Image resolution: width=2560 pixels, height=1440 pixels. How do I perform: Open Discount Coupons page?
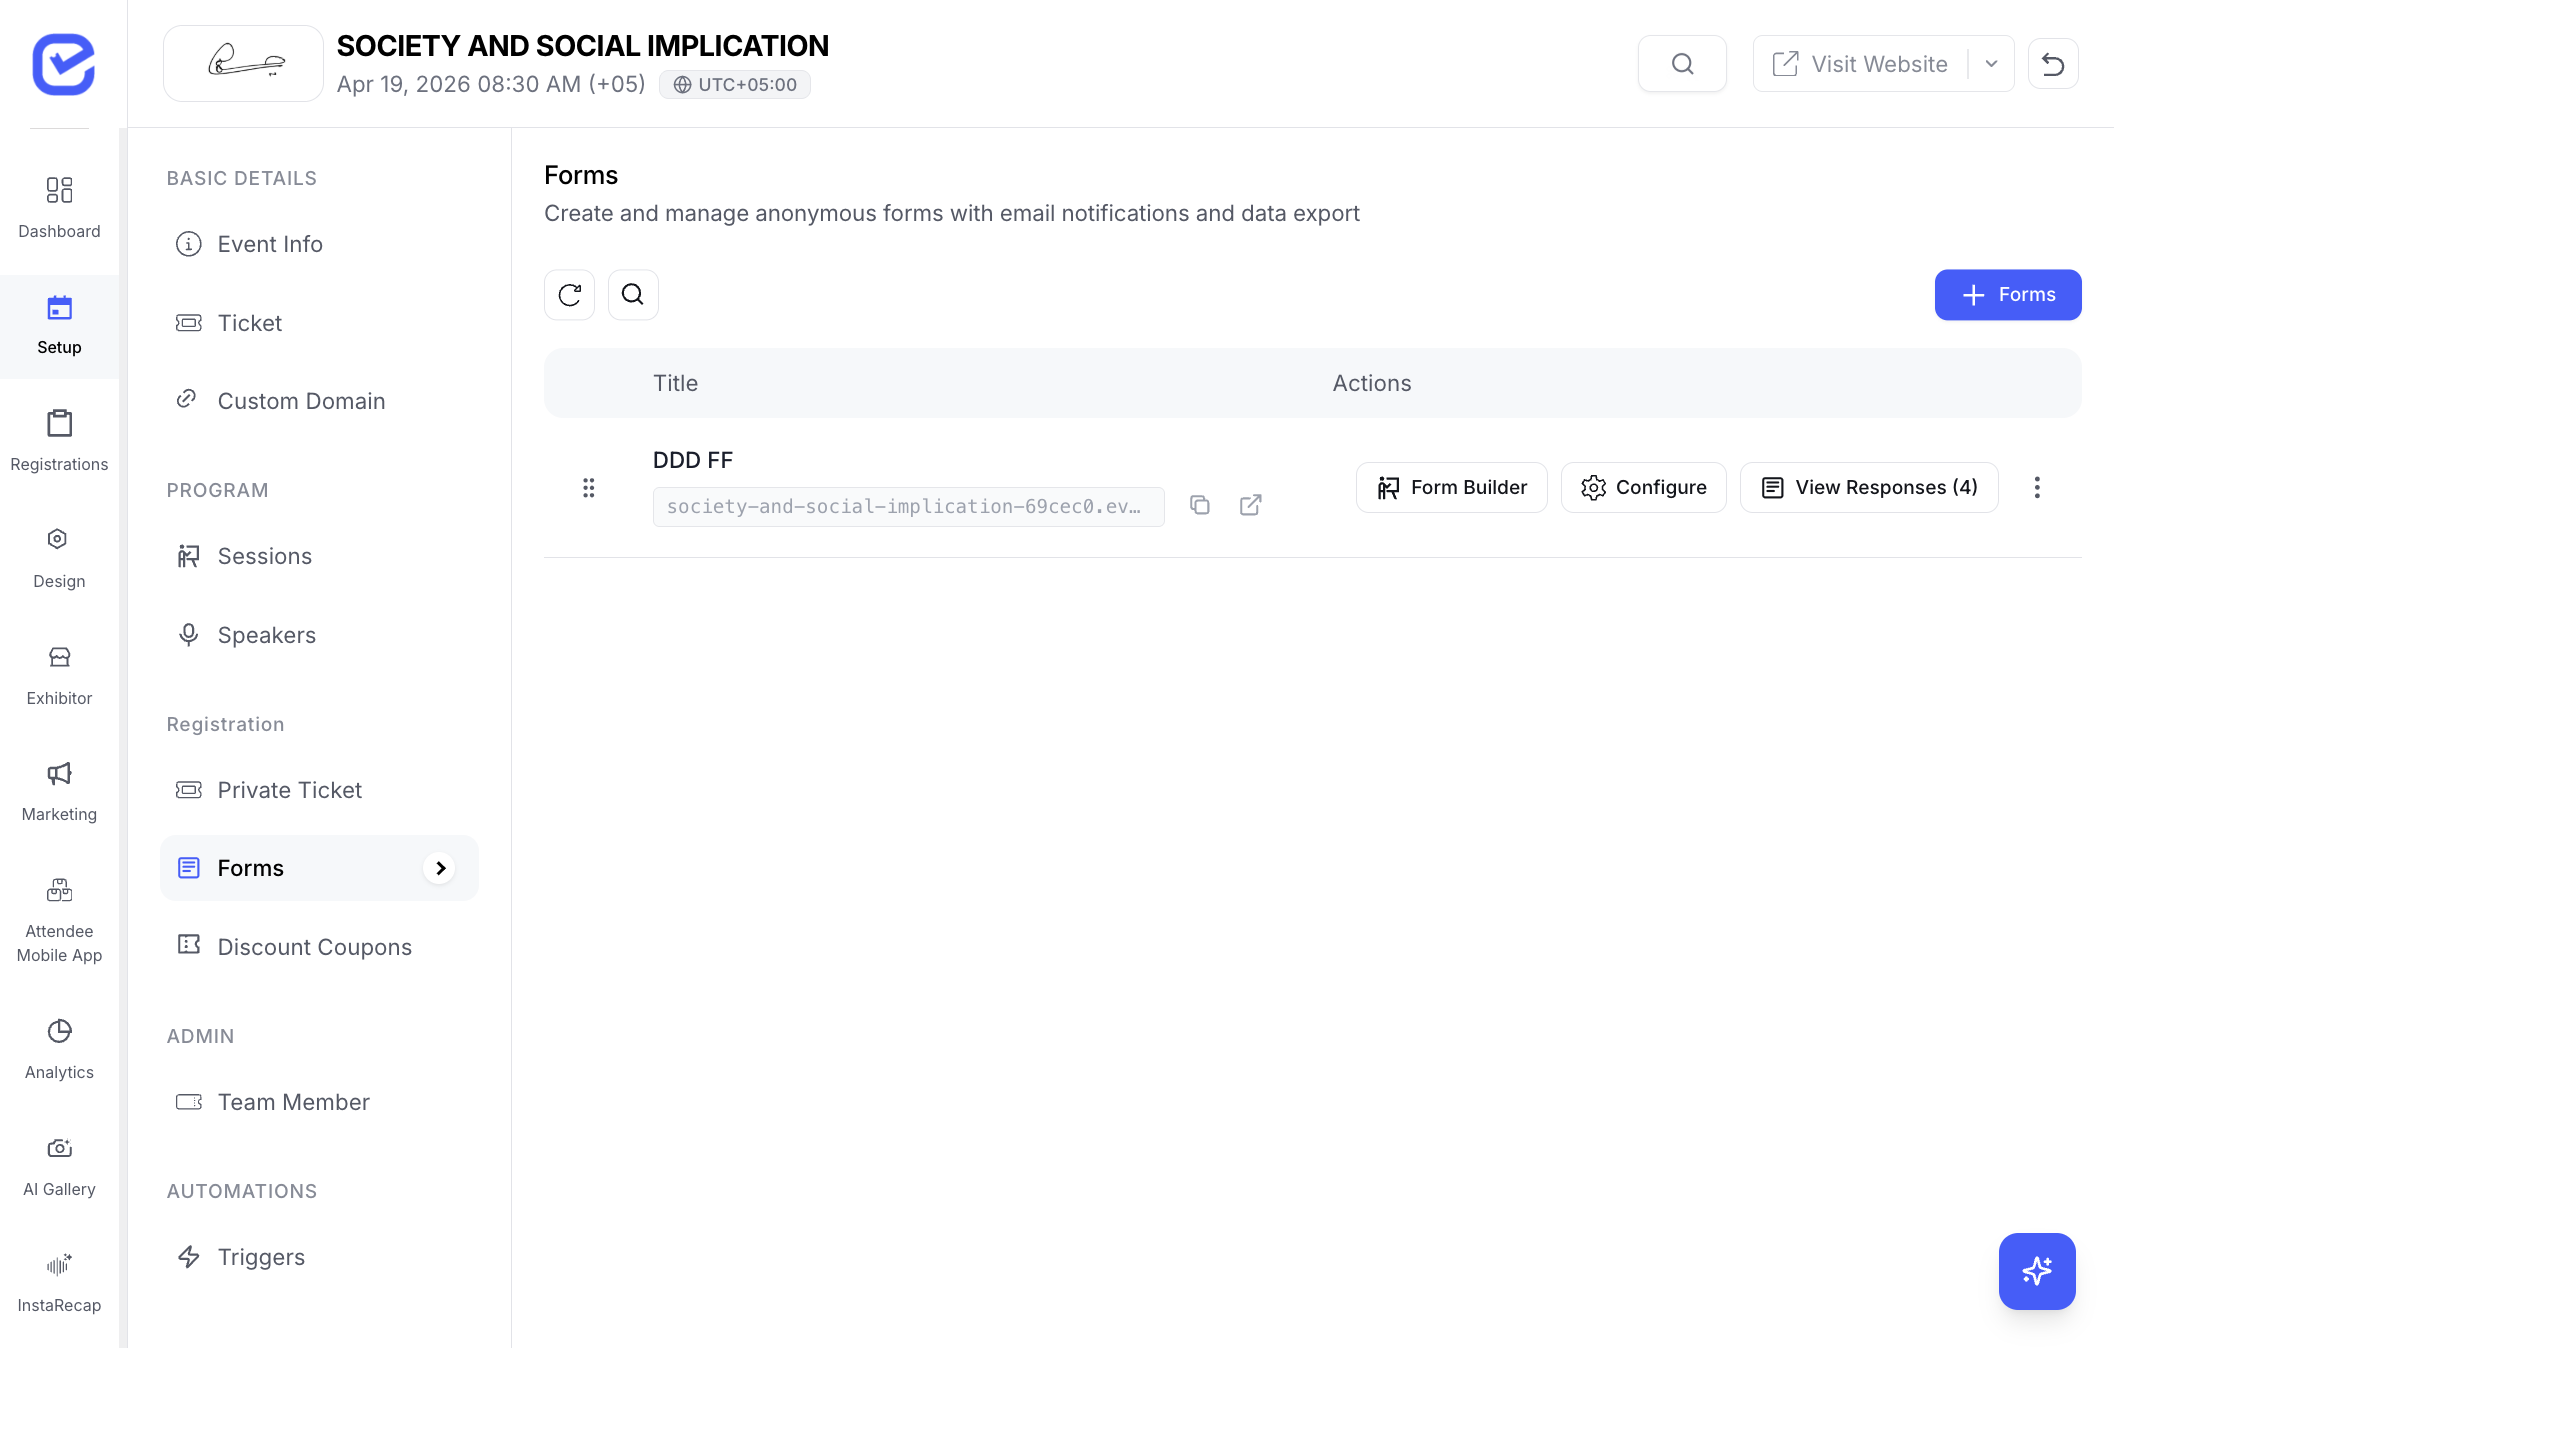[x=320, y=947]
